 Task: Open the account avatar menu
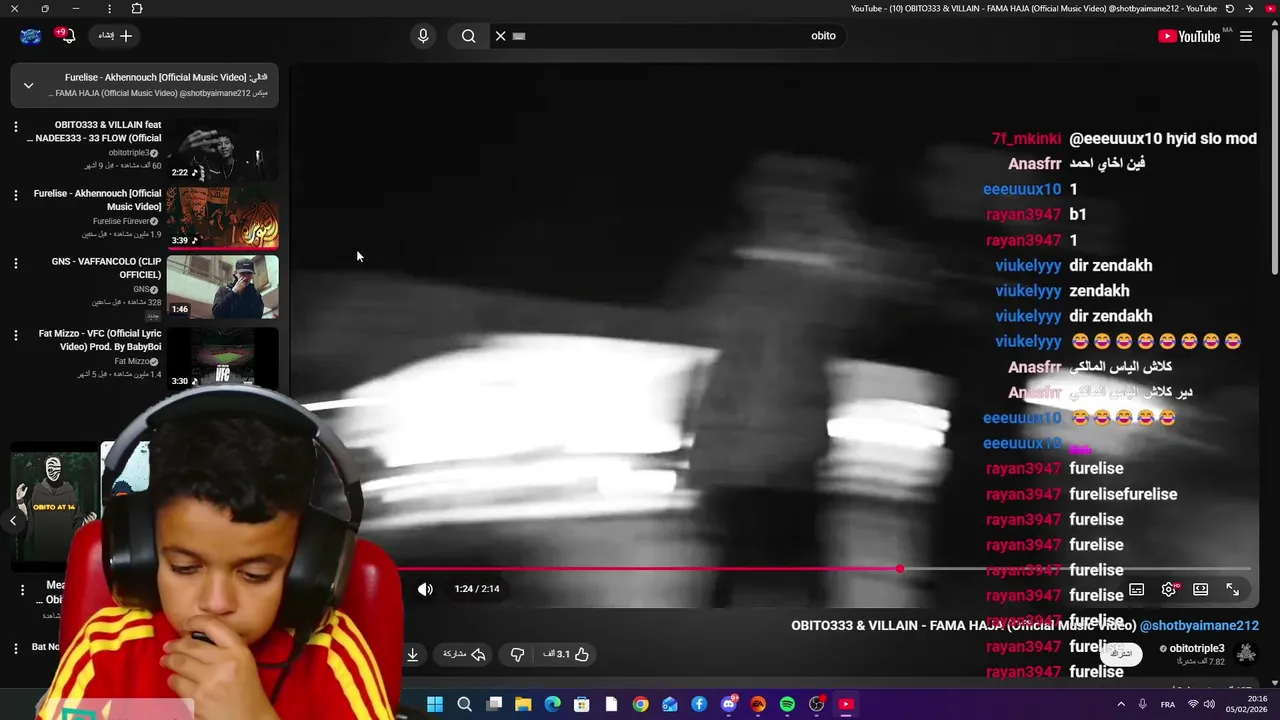pyautogui.click(x=30, y=36)
